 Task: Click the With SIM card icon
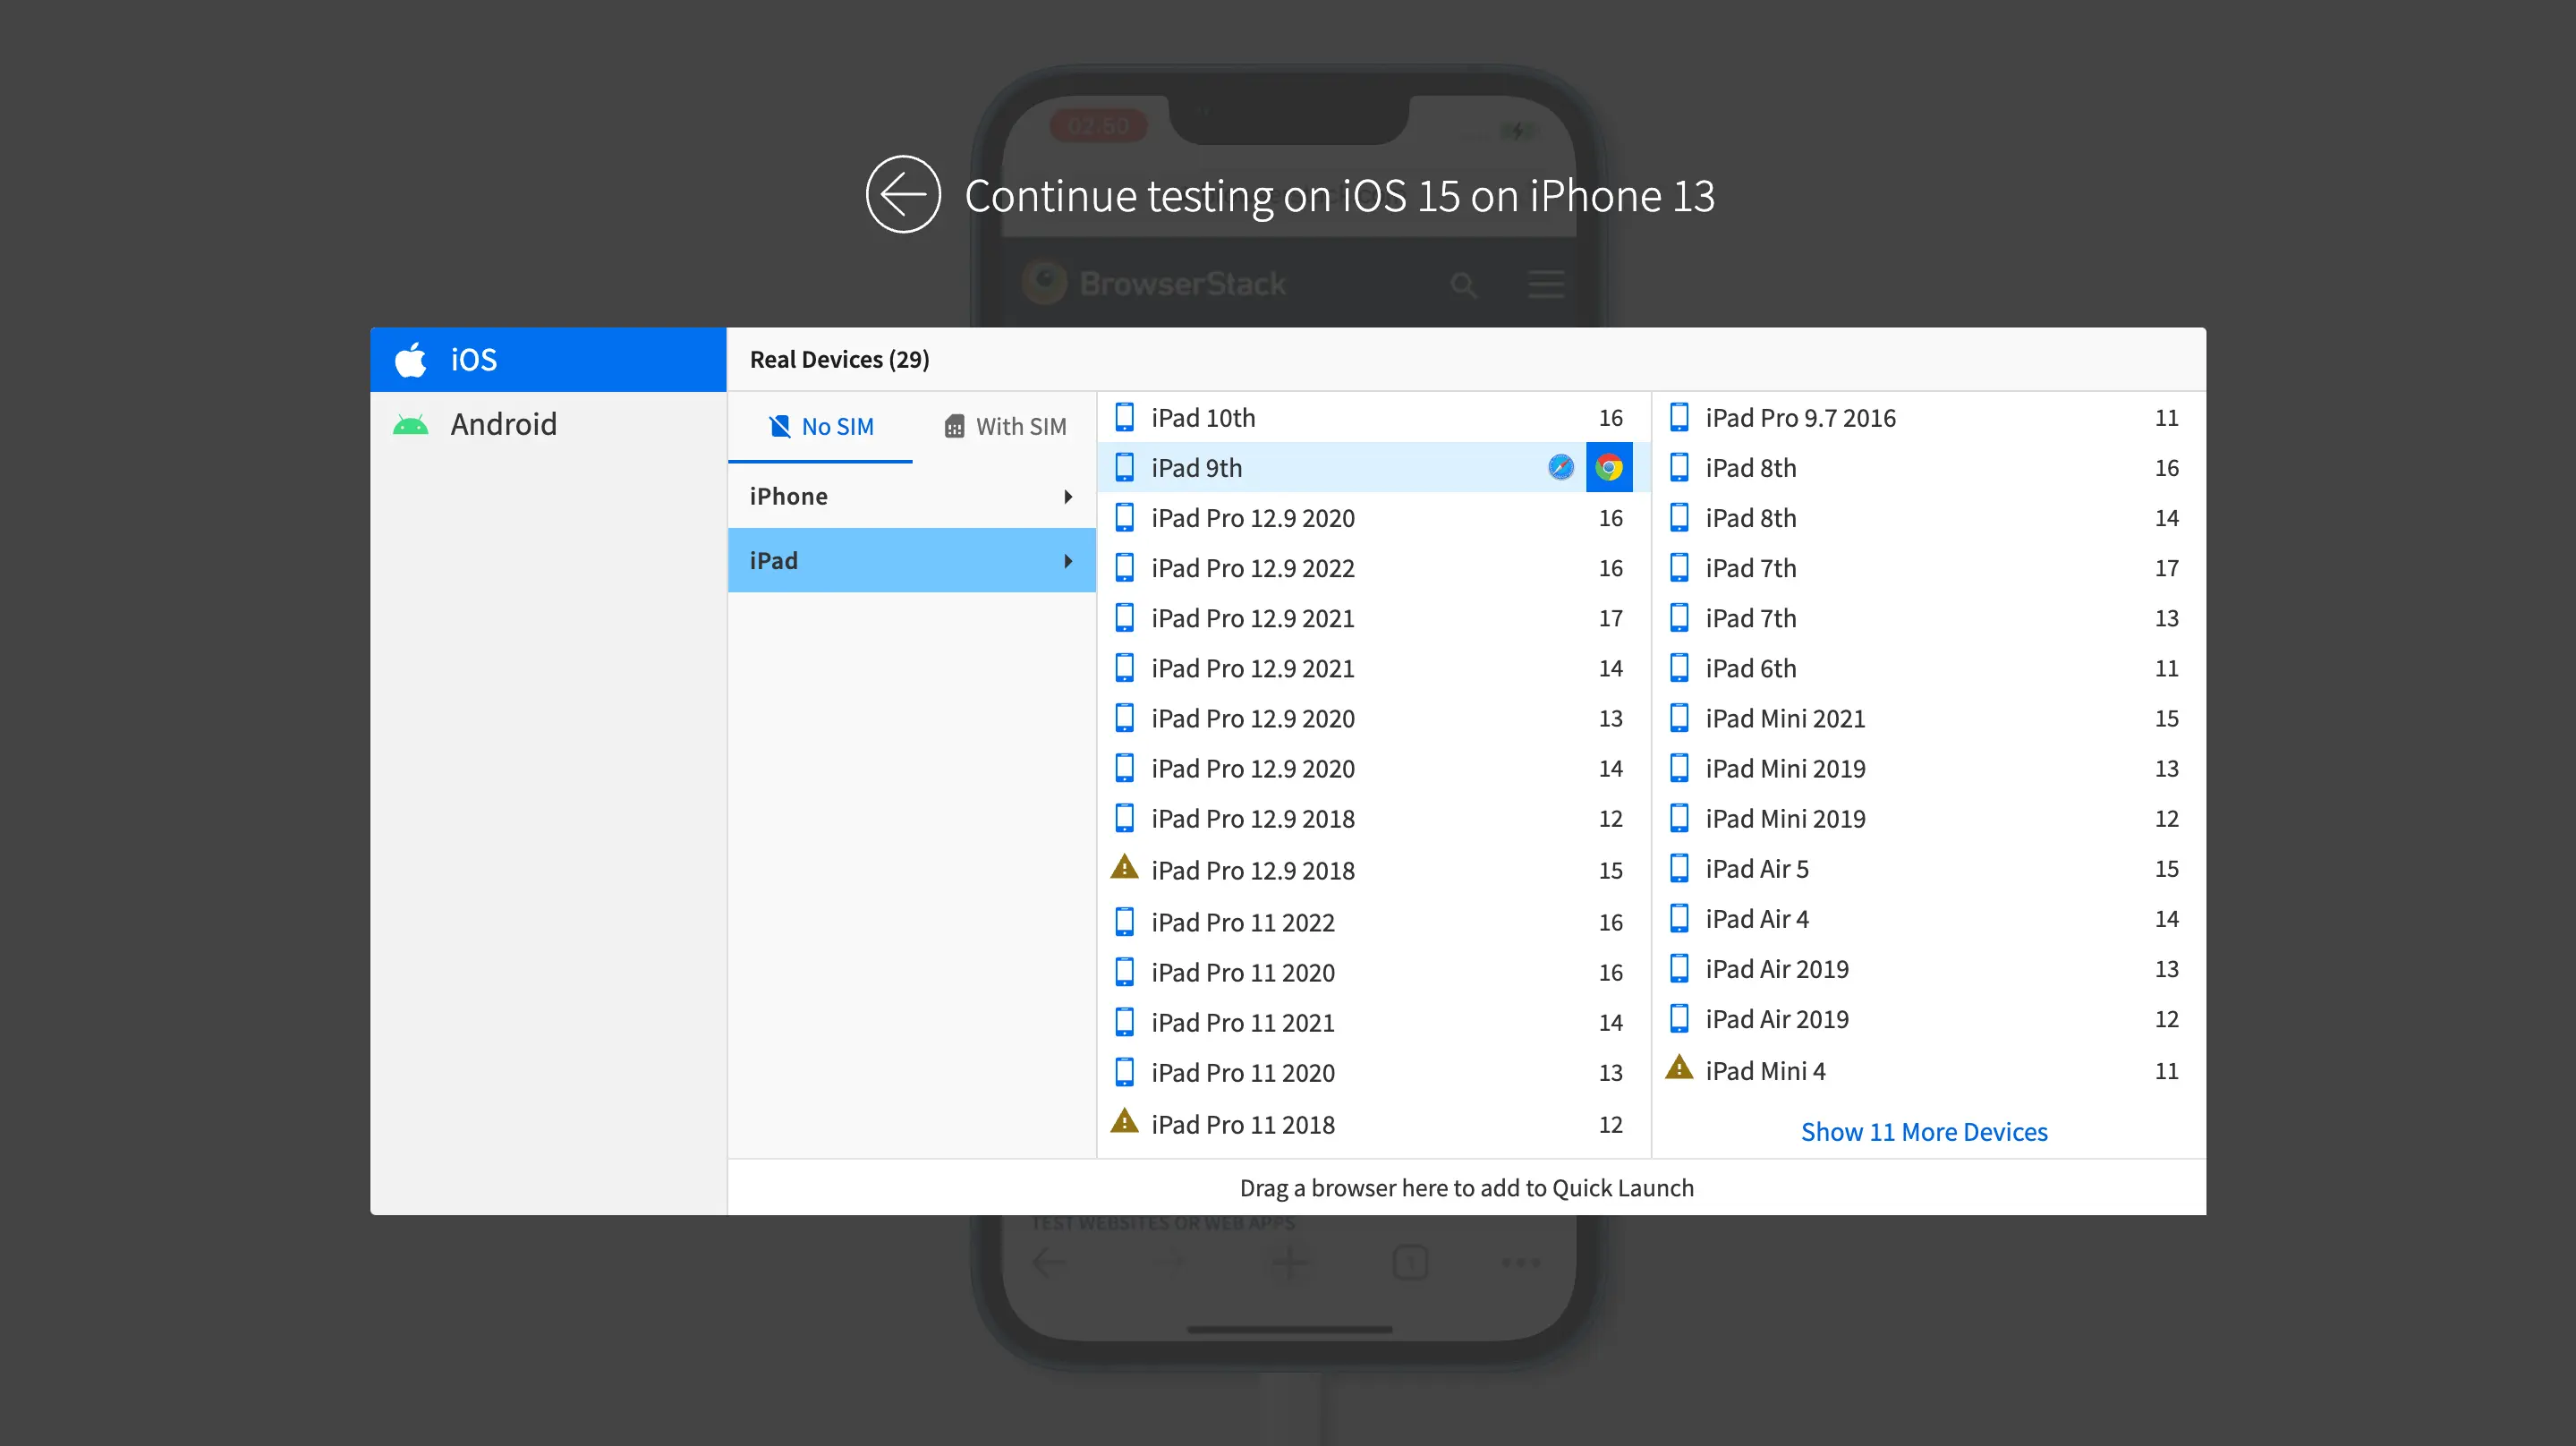point(954,427)
